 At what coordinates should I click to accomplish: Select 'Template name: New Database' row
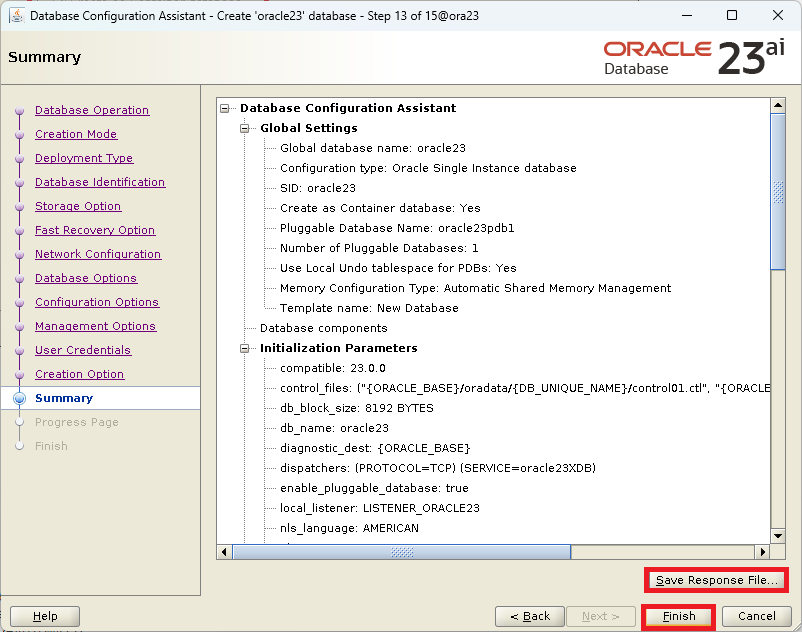pyautogui.click(x=369, y=308)
